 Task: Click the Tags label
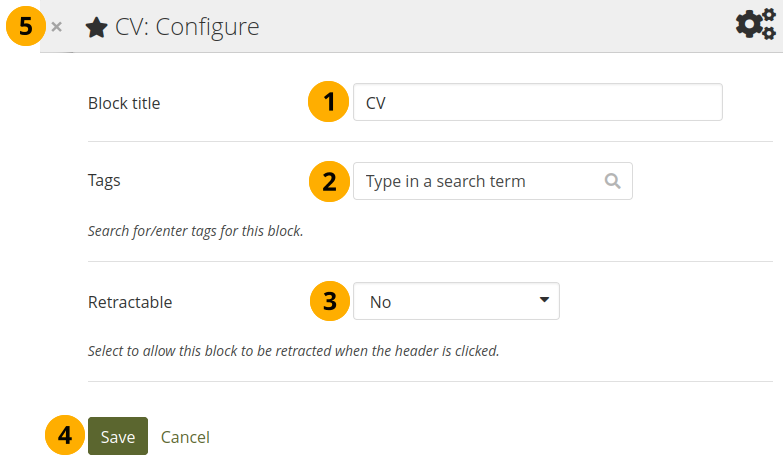pos(104,181)
